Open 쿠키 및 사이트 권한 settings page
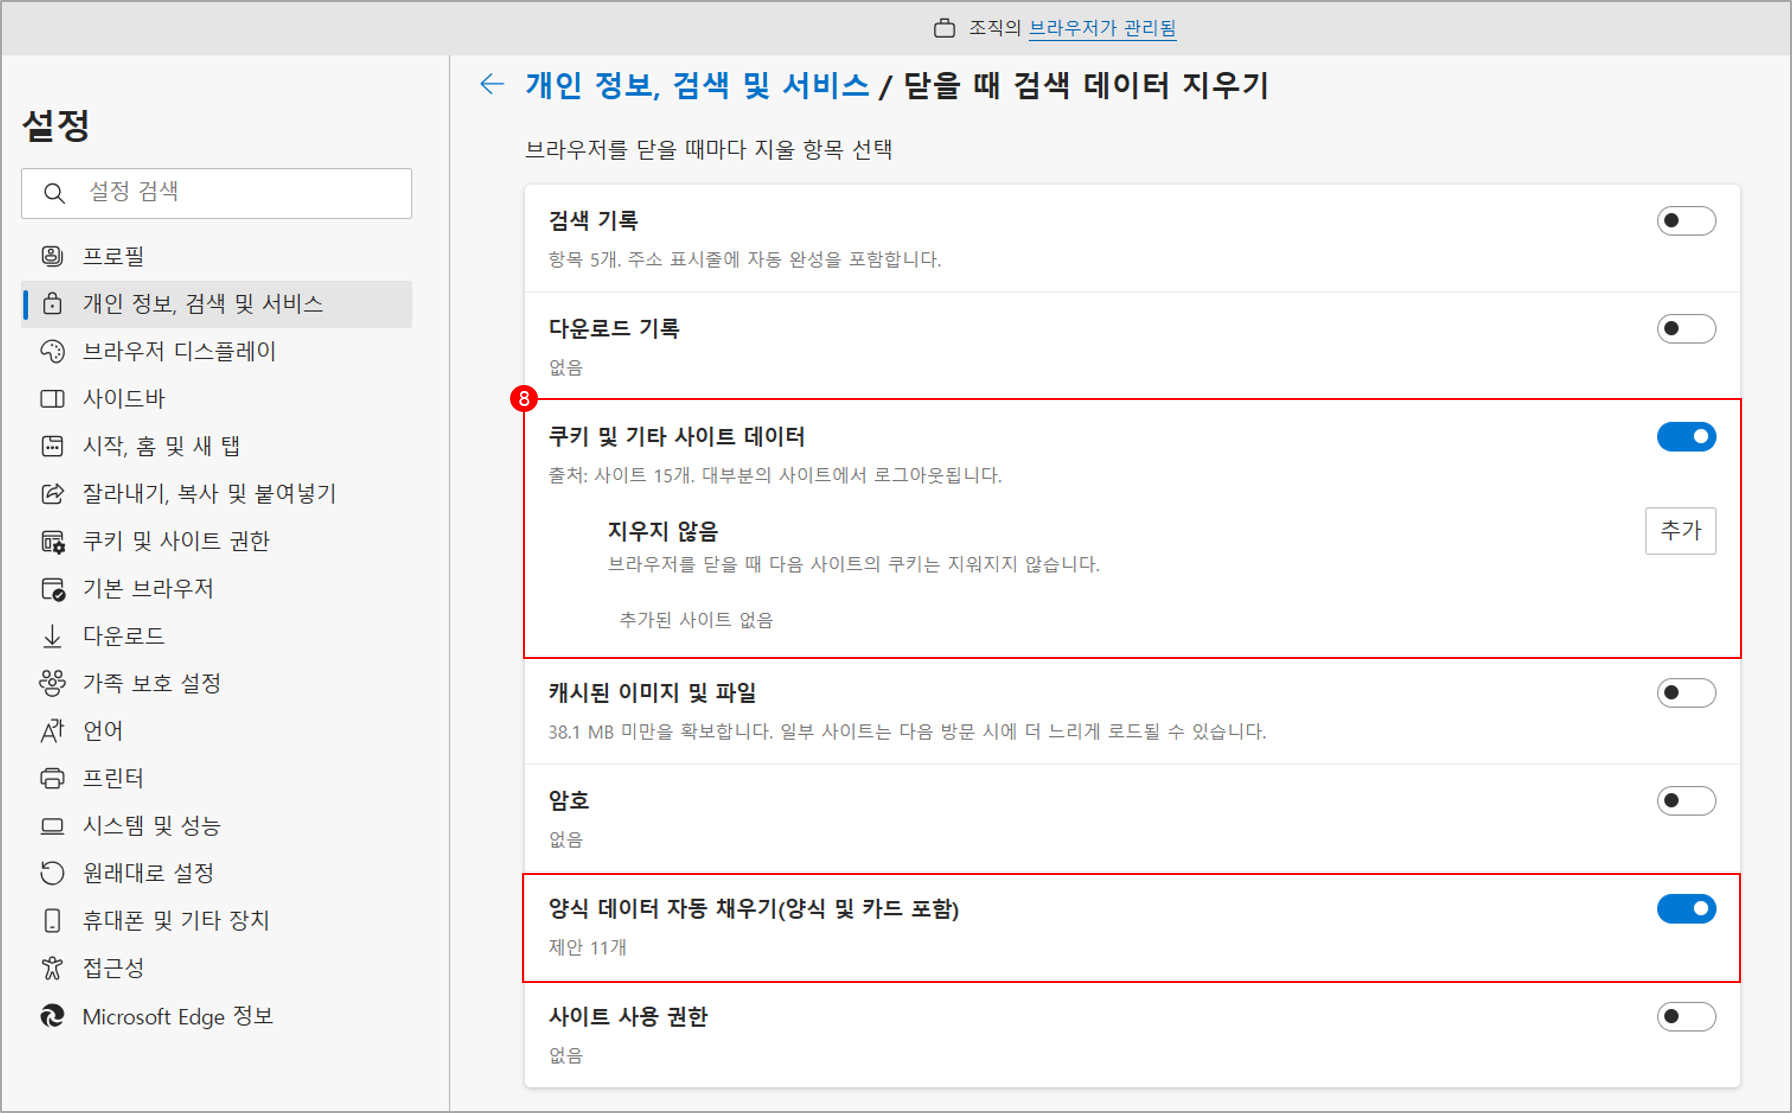The image size is (1792, 1113). (x=176, y=541)
